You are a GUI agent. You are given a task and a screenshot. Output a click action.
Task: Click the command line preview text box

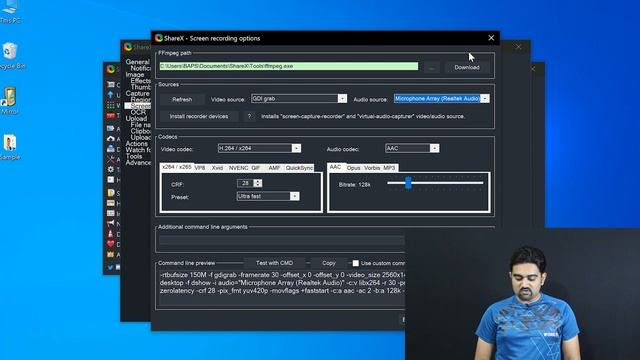[282, 288]
